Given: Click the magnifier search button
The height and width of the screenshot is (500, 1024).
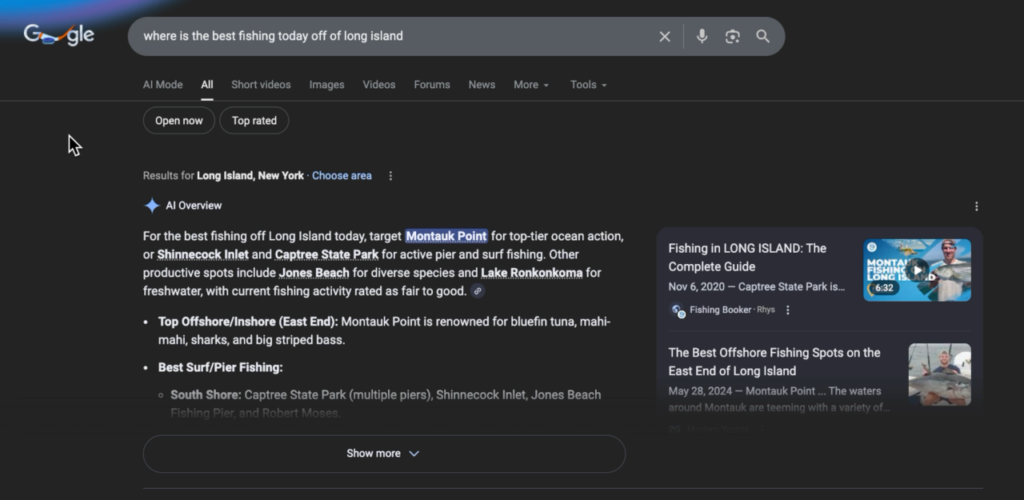Looking at the screenshot, I should click(763, 36).
